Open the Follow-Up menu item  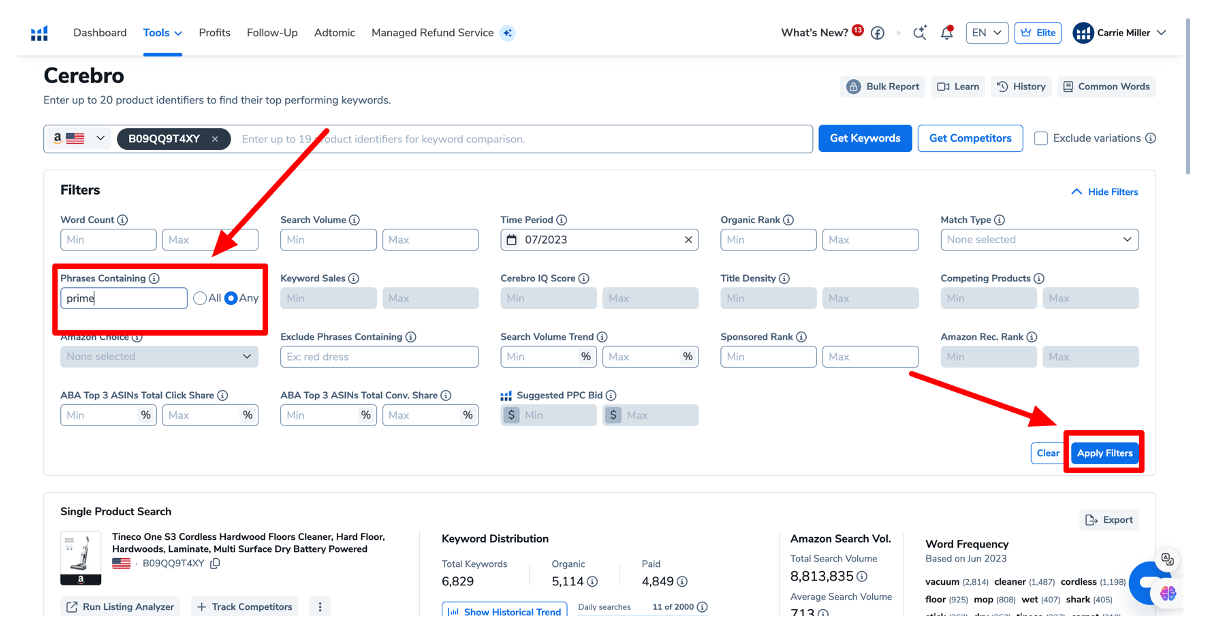click(x=272, y=33)
